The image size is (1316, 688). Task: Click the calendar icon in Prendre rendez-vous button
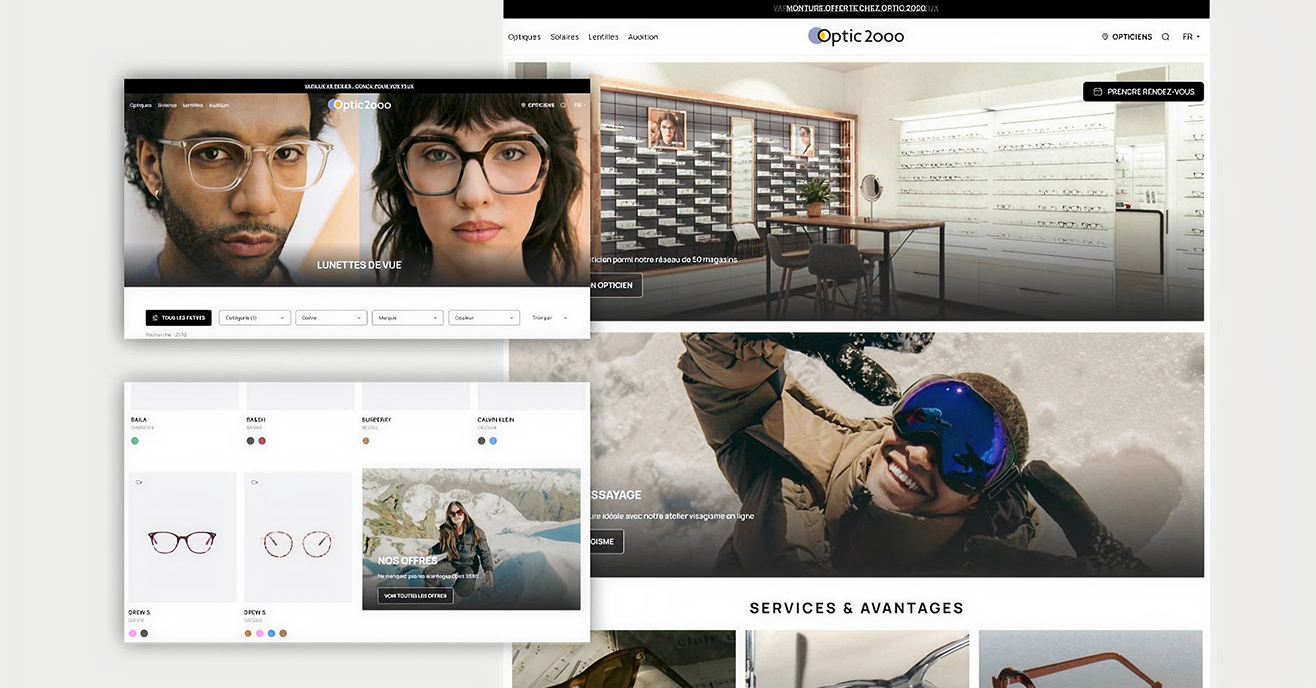point(1097,92)
